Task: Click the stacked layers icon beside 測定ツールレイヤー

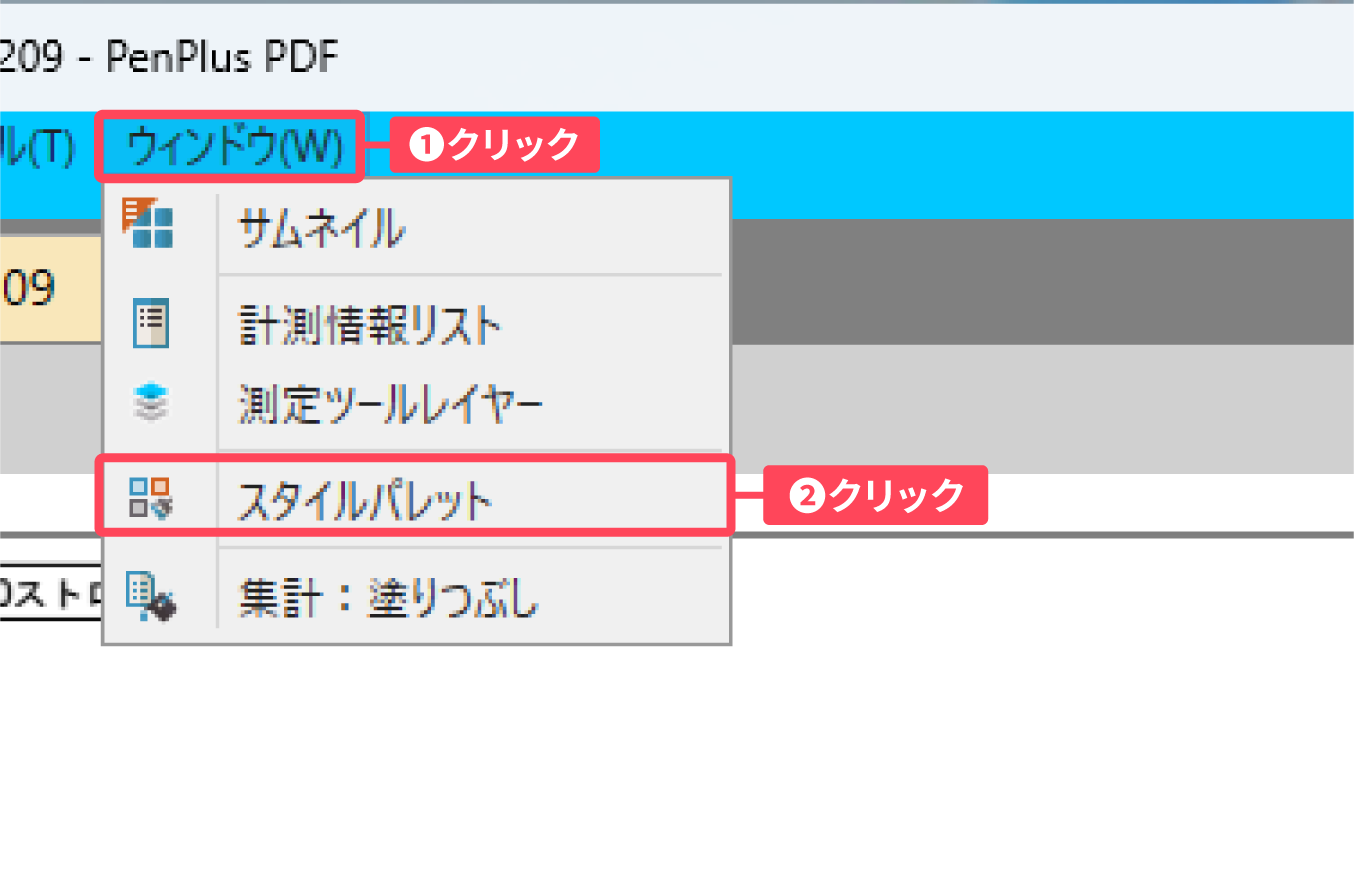Action: [150, 403]
